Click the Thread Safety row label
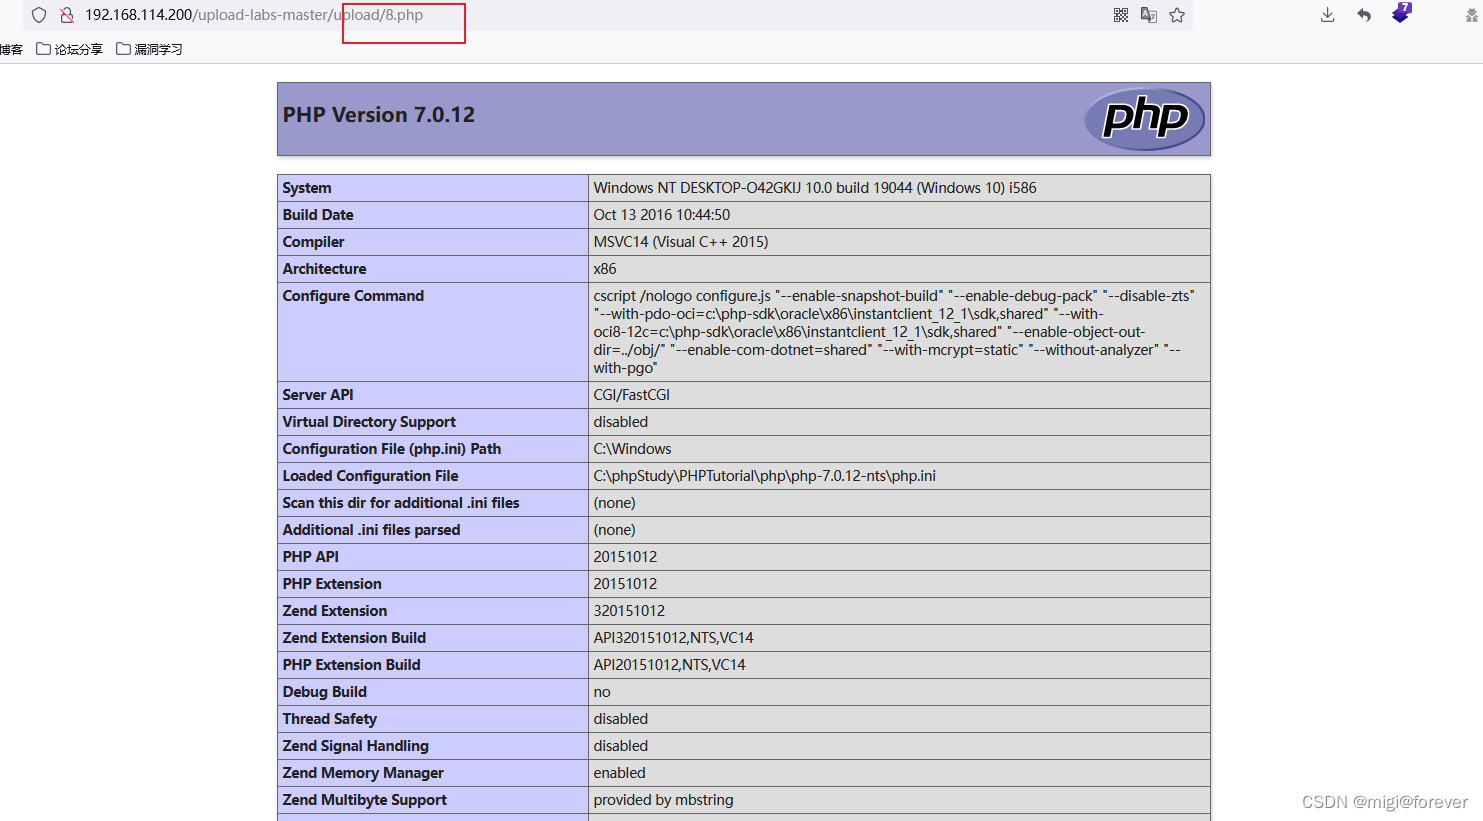 [329, 719]
